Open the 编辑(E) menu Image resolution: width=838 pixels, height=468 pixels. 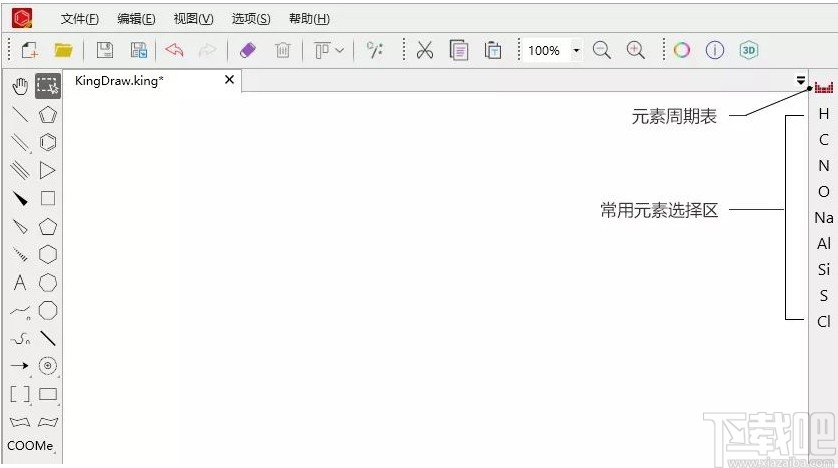coord(136,19)
